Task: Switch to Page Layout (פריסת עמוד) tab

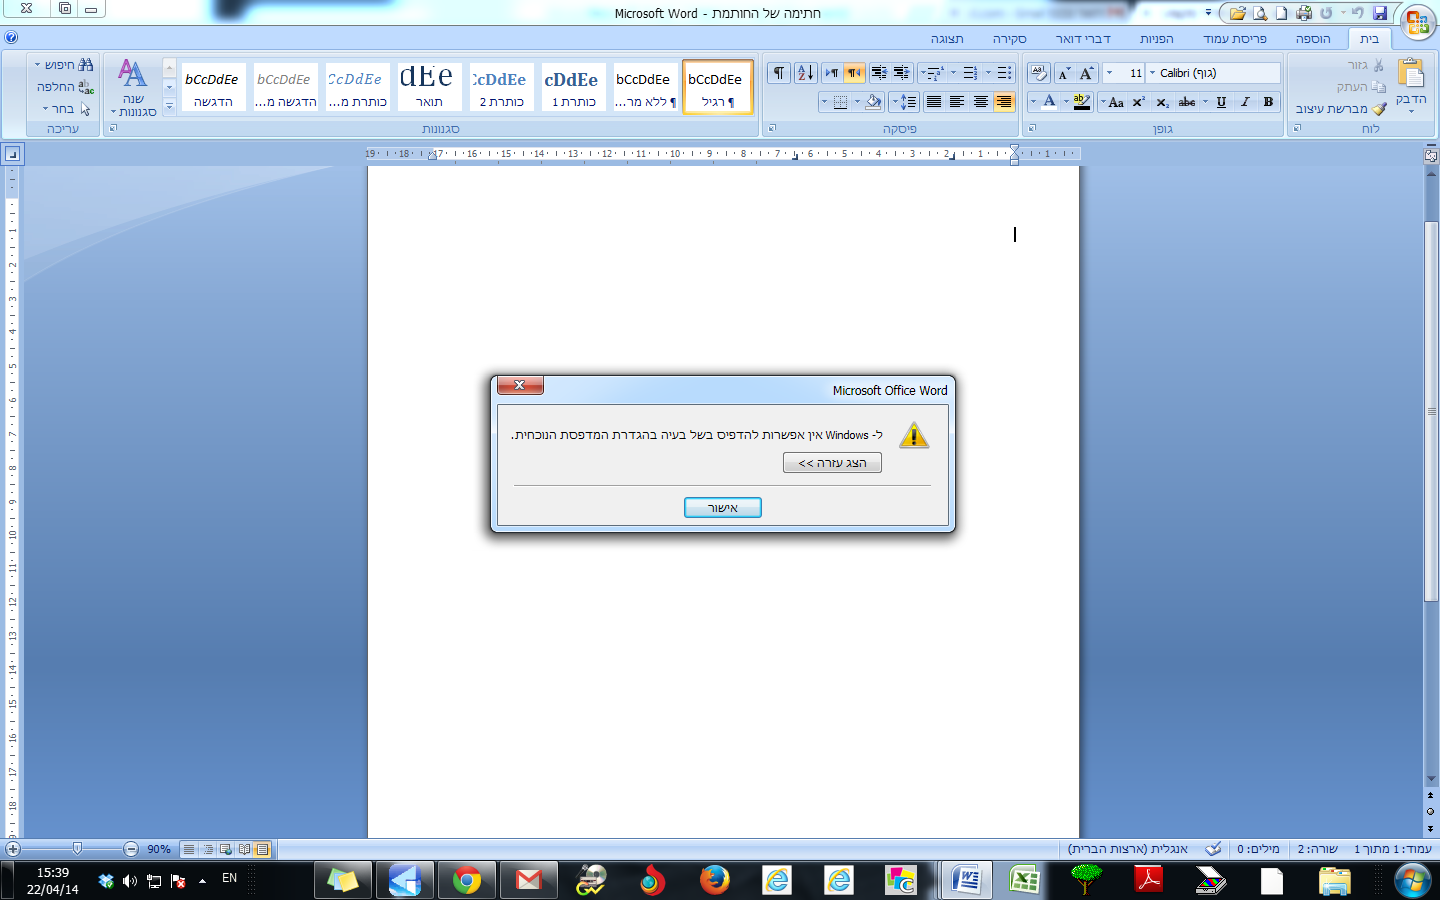Action: coord(1235,39)
